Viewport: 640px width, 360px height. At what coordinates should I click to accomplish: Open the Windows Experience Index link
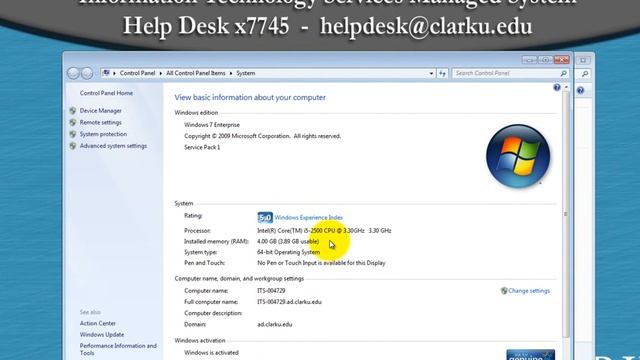point(308,218)
